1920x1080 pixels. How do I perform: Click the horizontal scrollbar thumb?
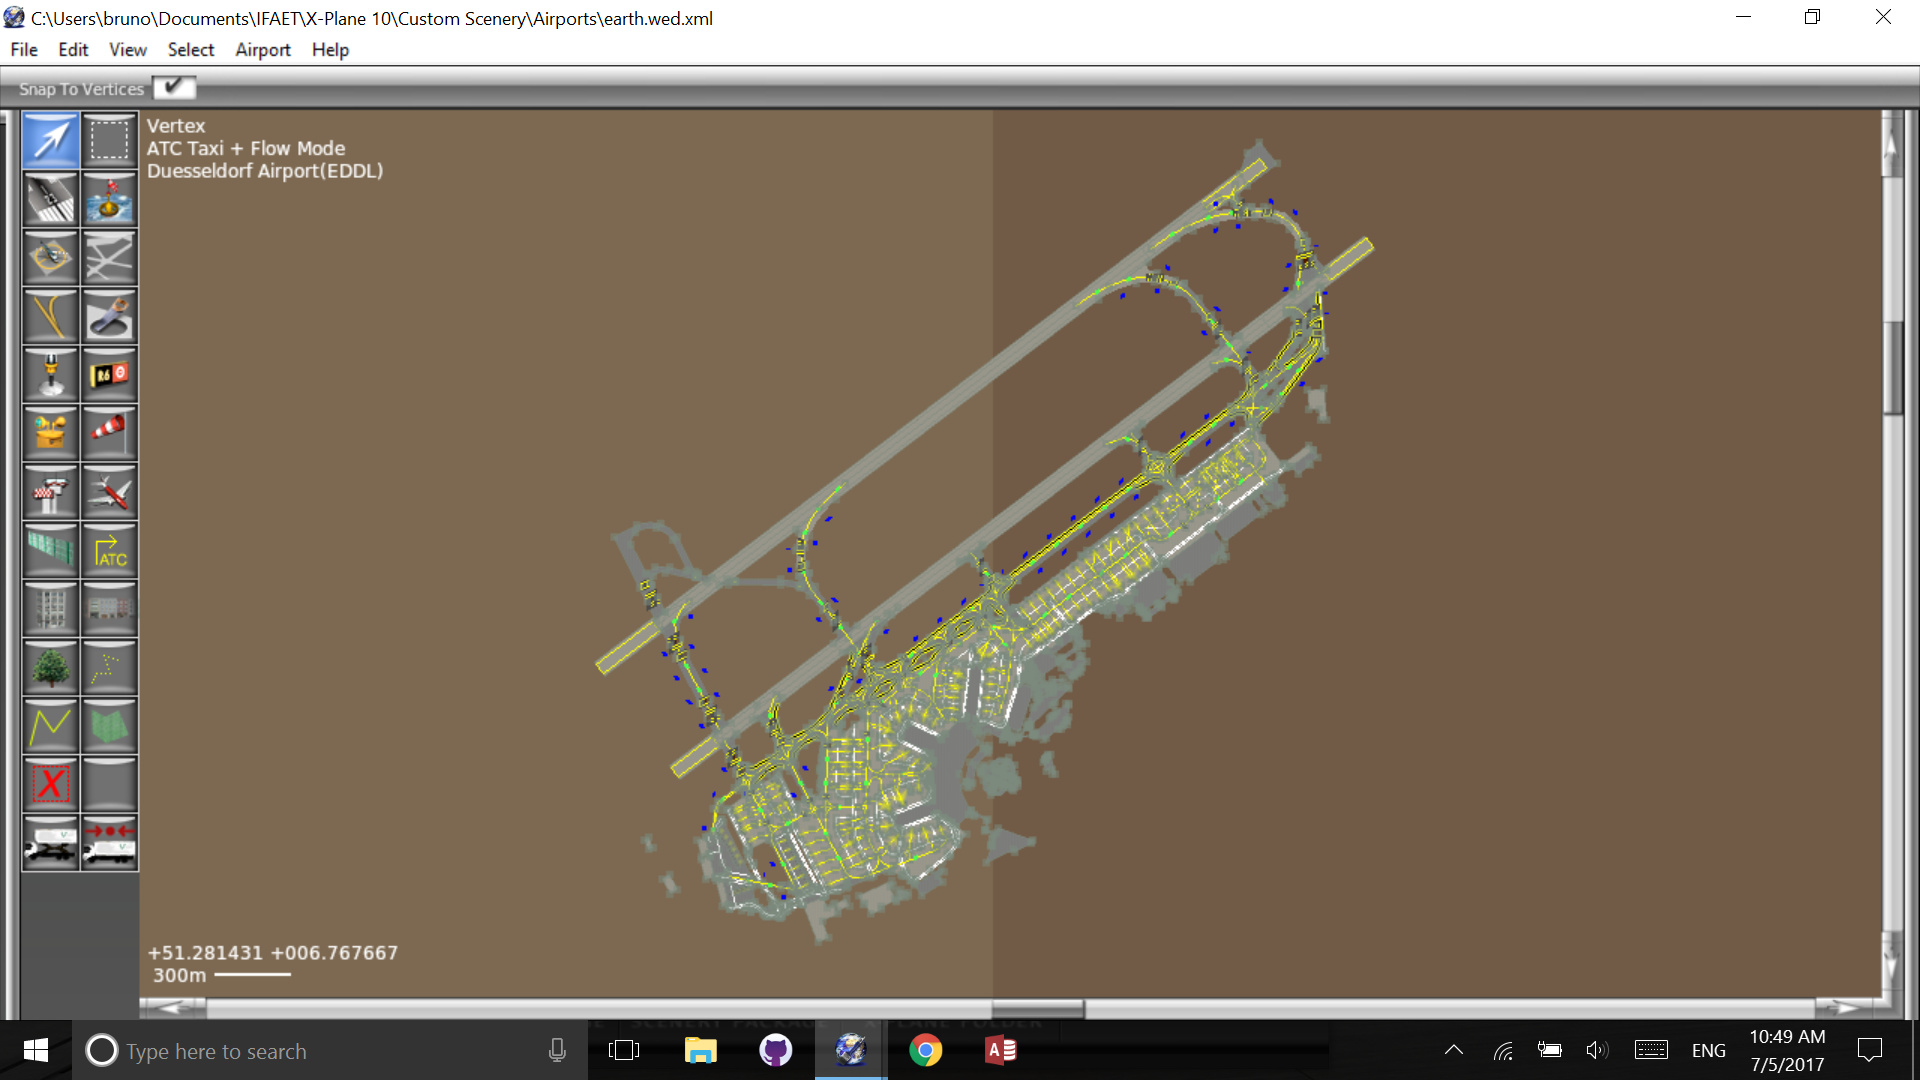click(x=1037, y=1007)
